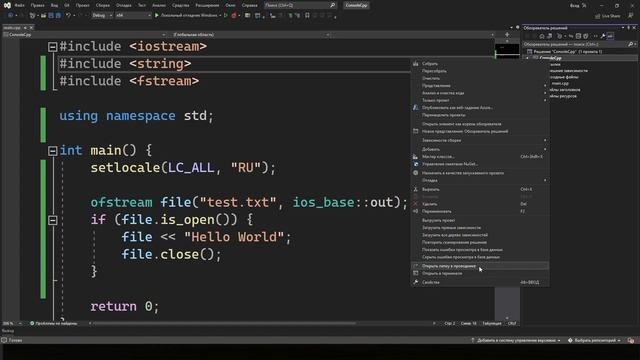Click the home icon in Solution Explorer toolbar
The image size is (640, 360).
542,36
